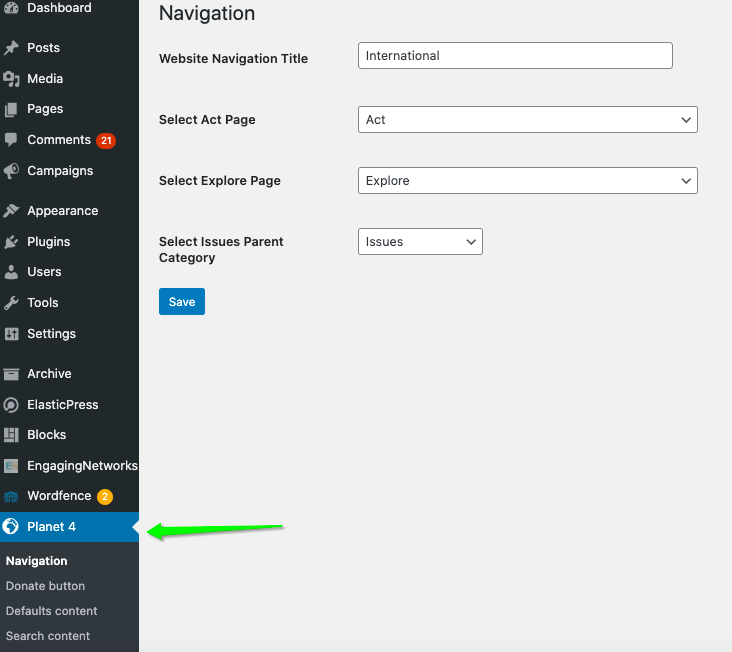Click the Select Explore Page label
Image resolution: width=732 pixels, height=652 pixels.
tap(220, 181)
